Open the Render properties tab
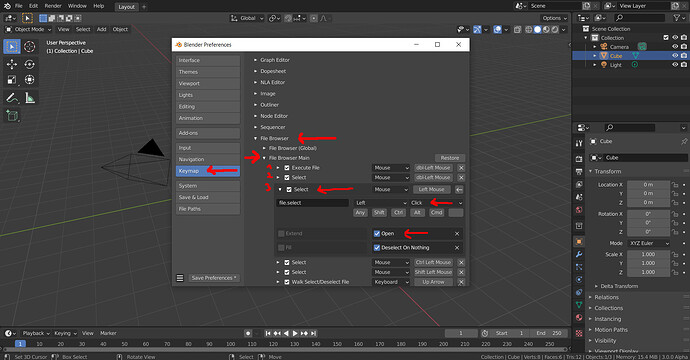The height and width of the screenshot is (360, 690). click(x=579, y=159)
